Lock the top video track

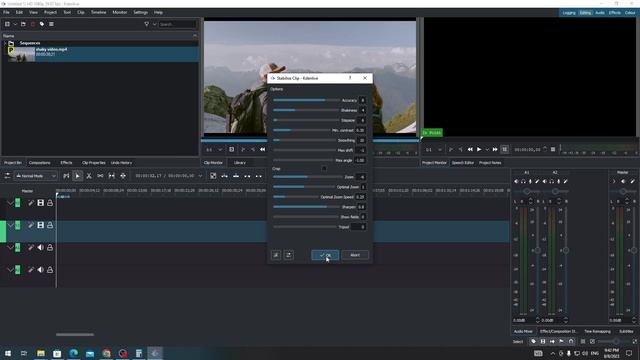coord(50,203)
